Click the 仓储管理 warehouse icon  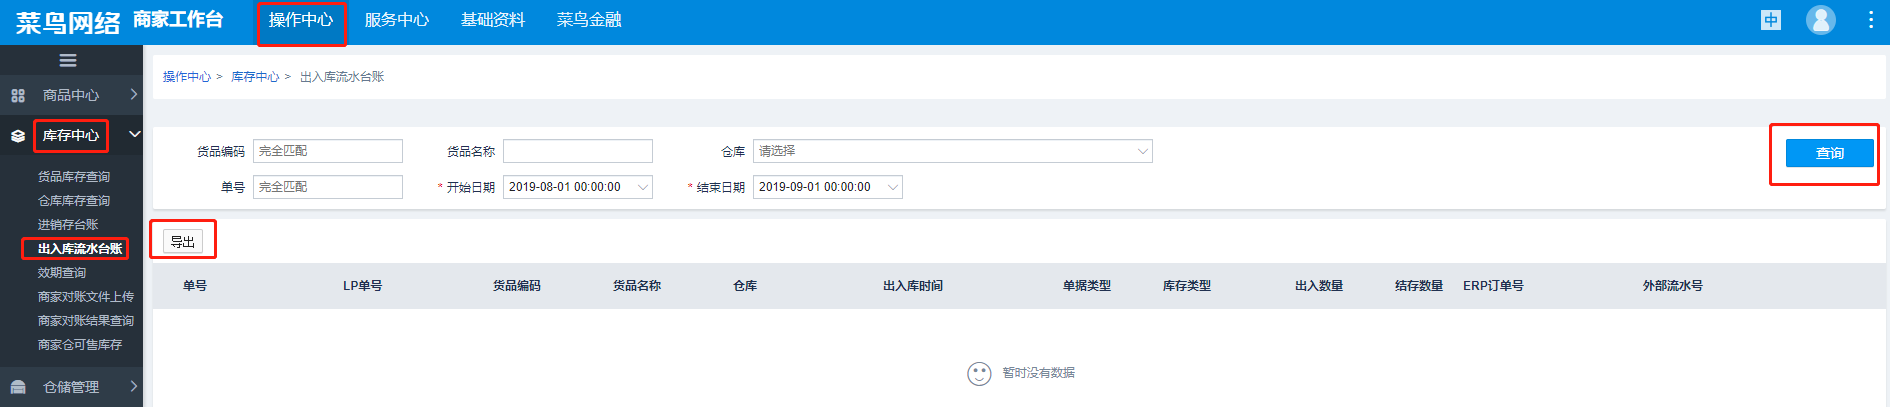click(18, 387)
